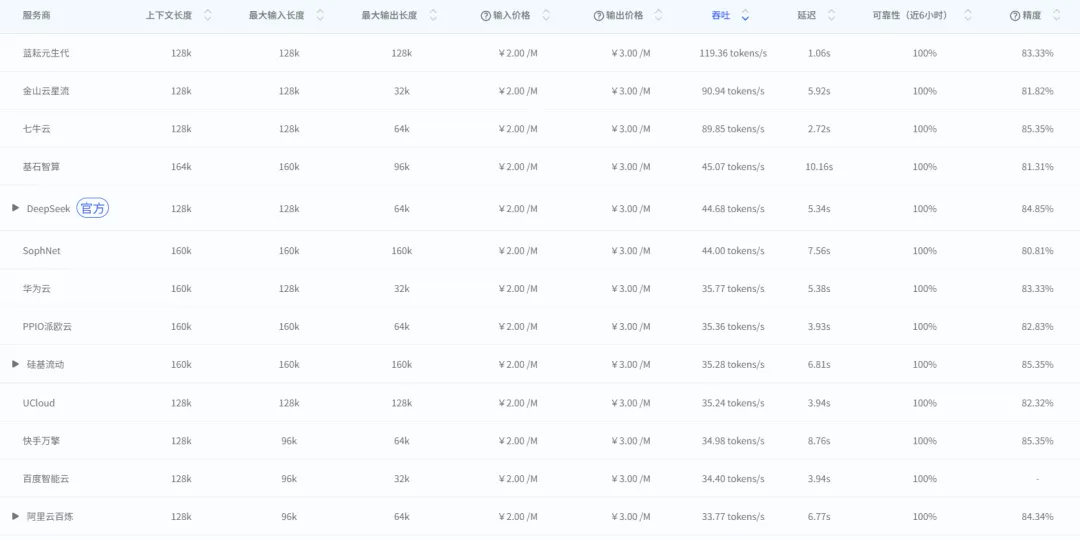Image resolution: width=1080 pixels, height=540 pixels.
Task: Click throughput value 44.00 tokens/s
Action: tap(734, 251)
